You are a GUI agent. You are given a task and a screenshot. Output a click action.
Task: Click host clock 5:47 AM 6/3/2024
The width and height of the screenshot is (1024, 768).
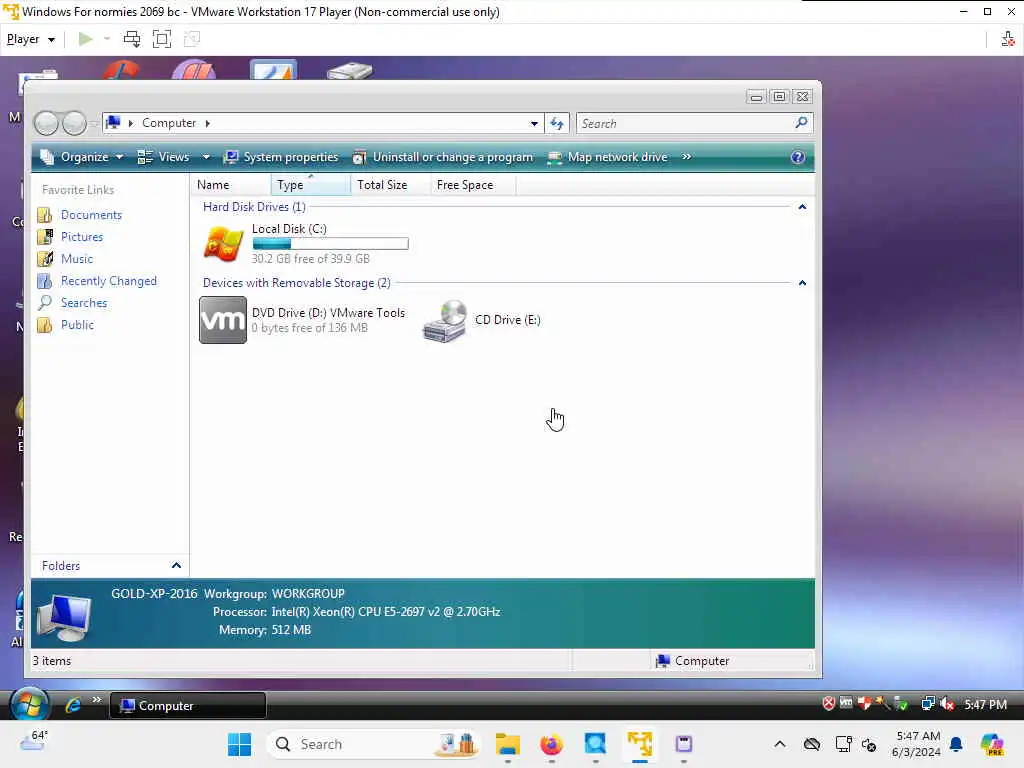916,744
